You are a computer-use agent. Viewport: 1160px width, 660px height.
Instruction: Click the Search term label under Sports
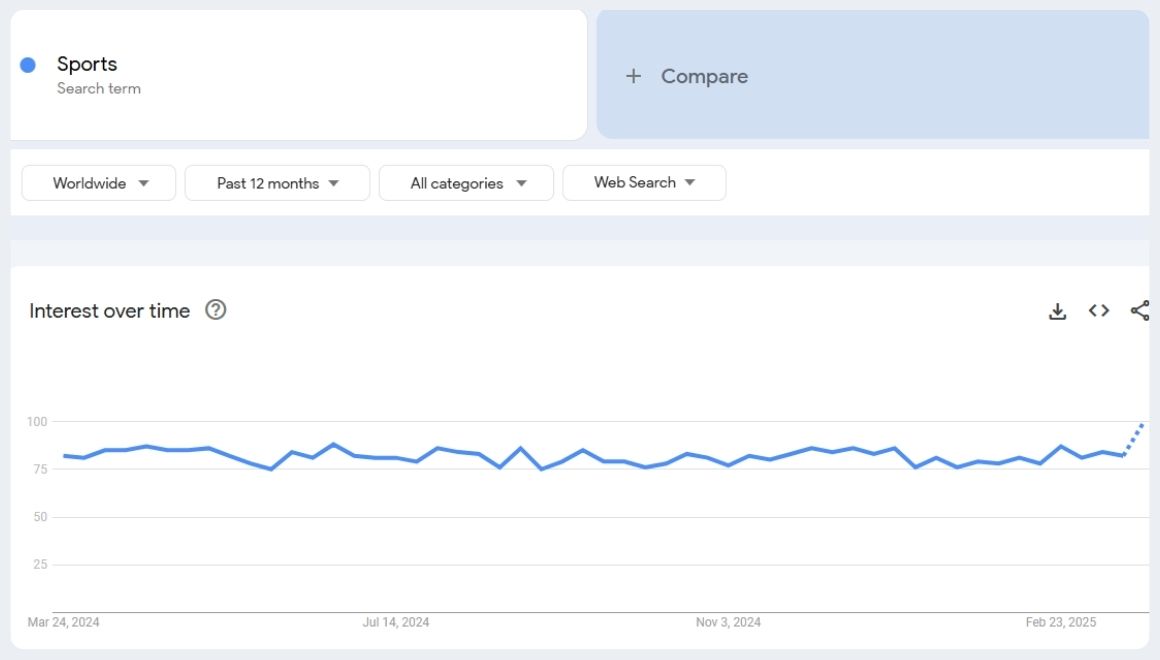point(98,89)
